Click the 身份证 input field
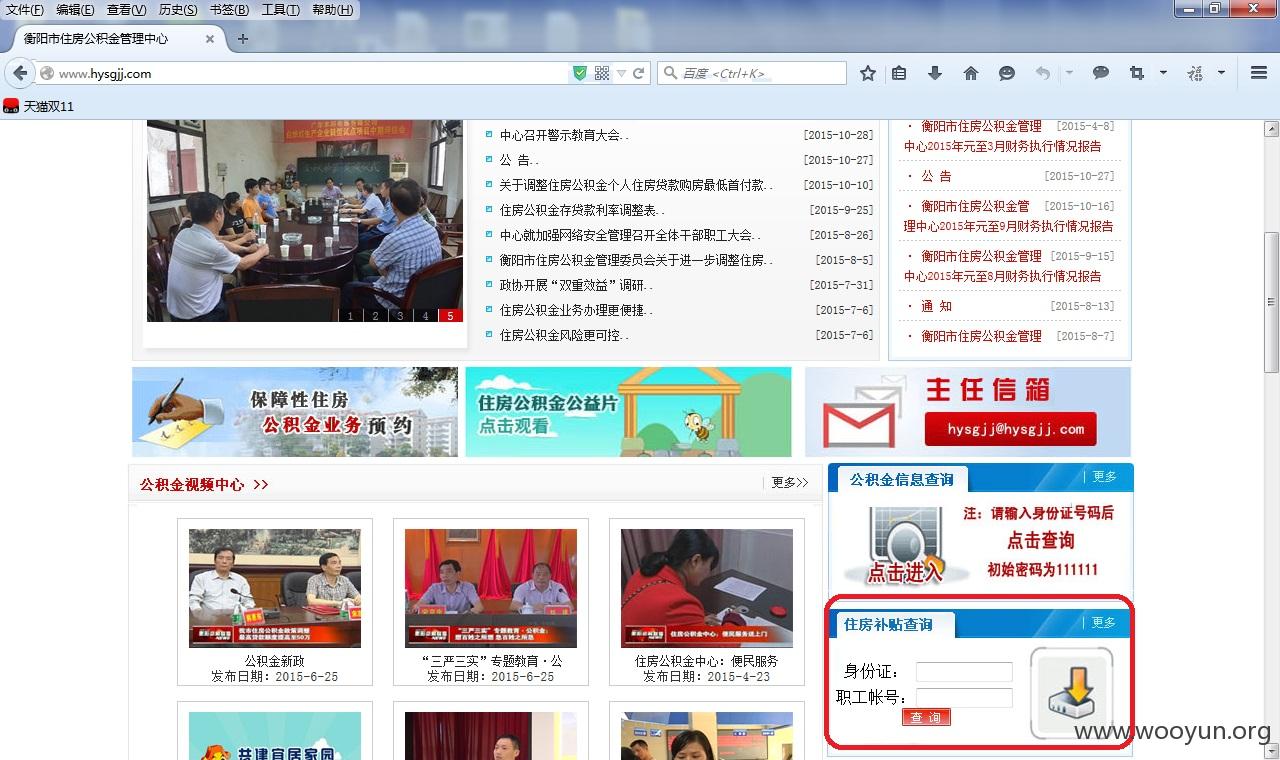 coord(964,672)
